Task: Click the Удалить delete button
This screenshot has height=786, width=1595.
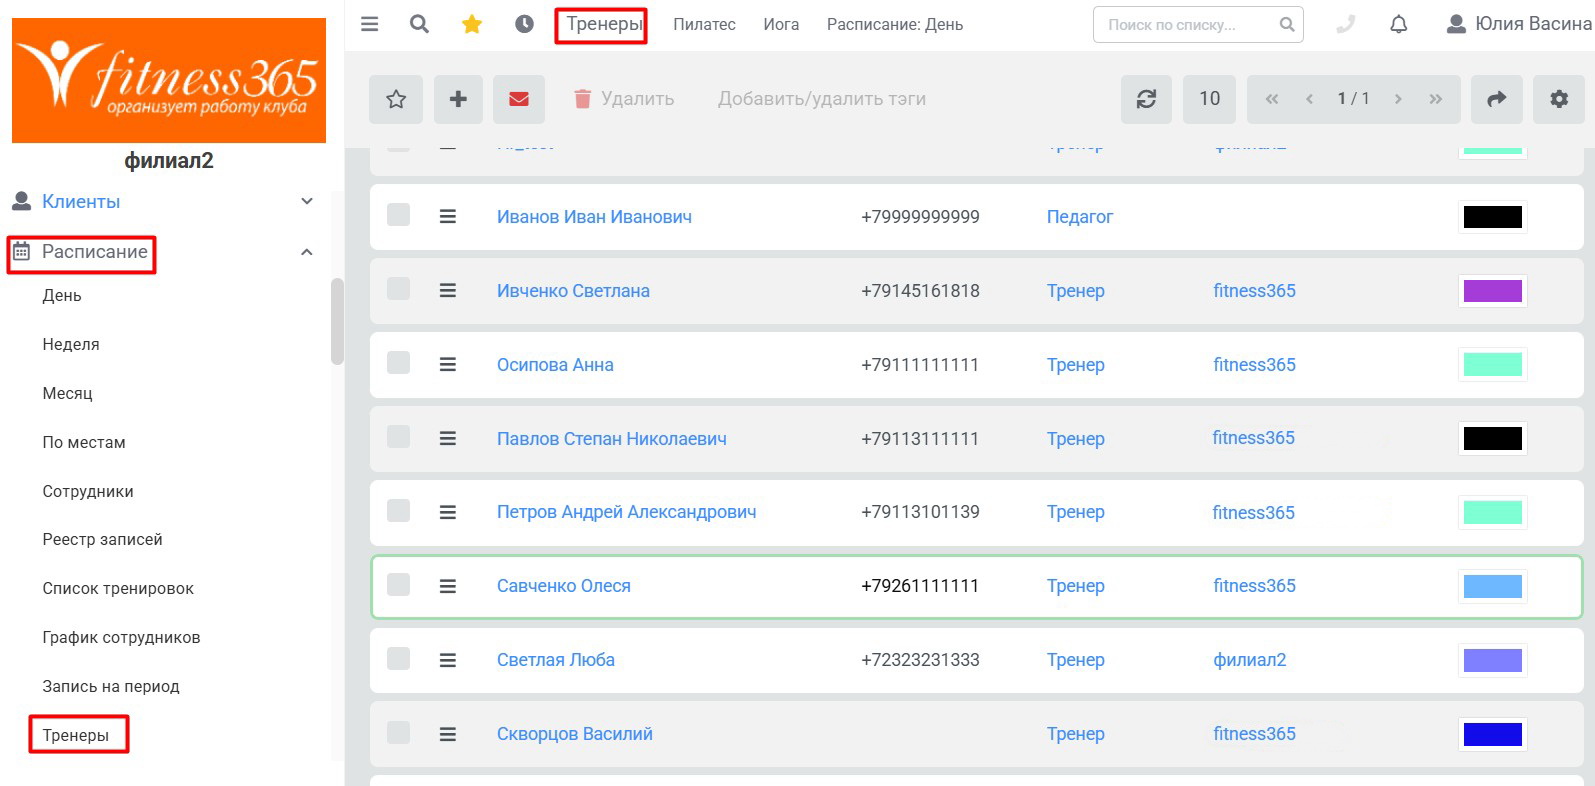Action: tap(624, 99)
